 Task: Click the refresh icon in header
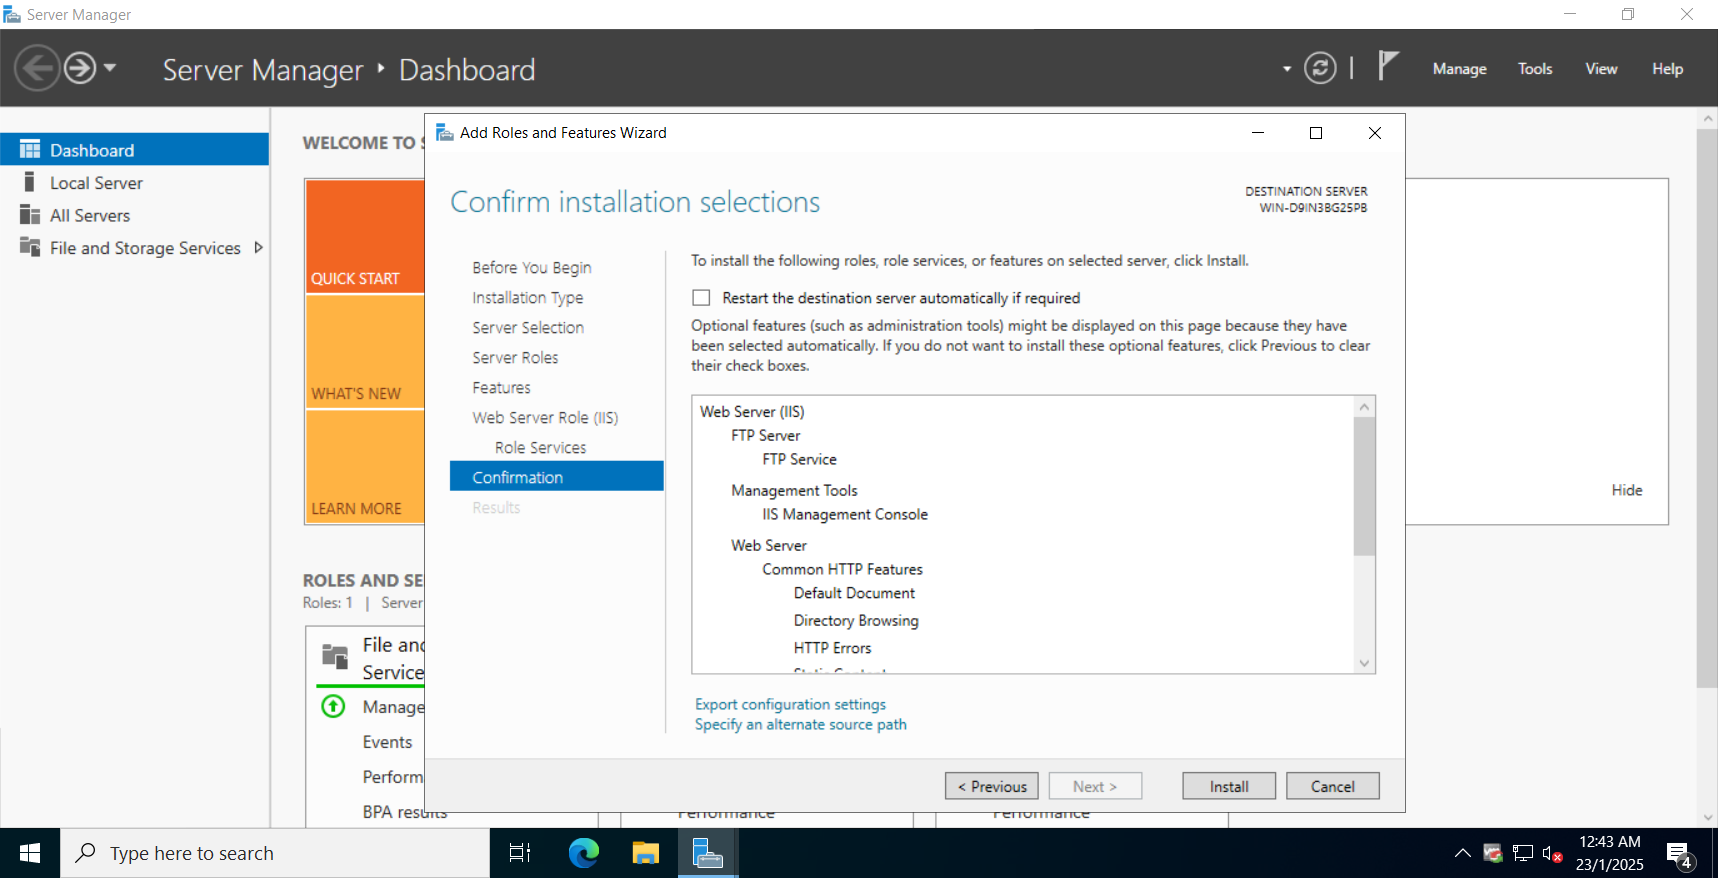tap(1320, 68)
